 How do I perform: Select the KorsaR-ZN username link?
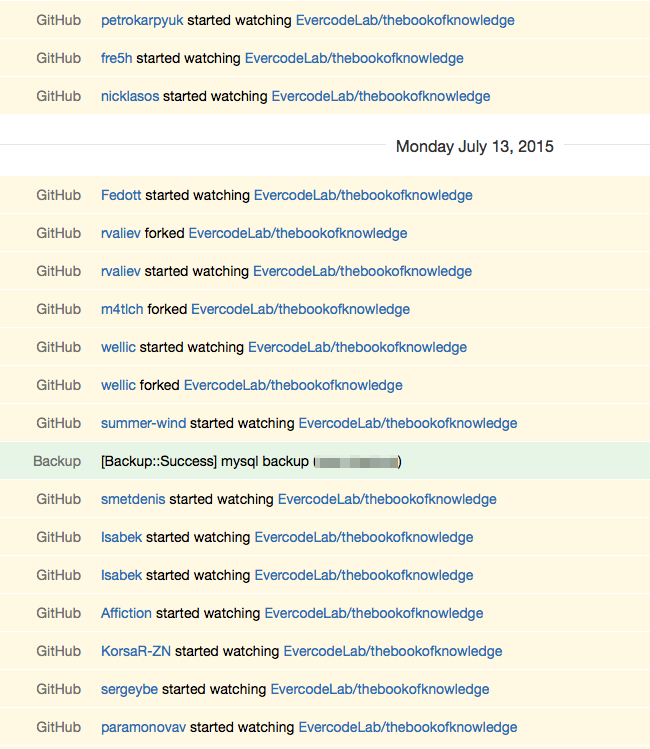click(x=136, y=651)
